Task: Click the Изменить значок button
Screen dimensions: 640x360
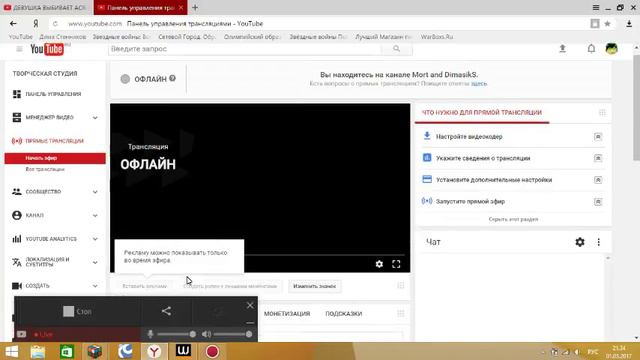Action: [x=315, y=287]
